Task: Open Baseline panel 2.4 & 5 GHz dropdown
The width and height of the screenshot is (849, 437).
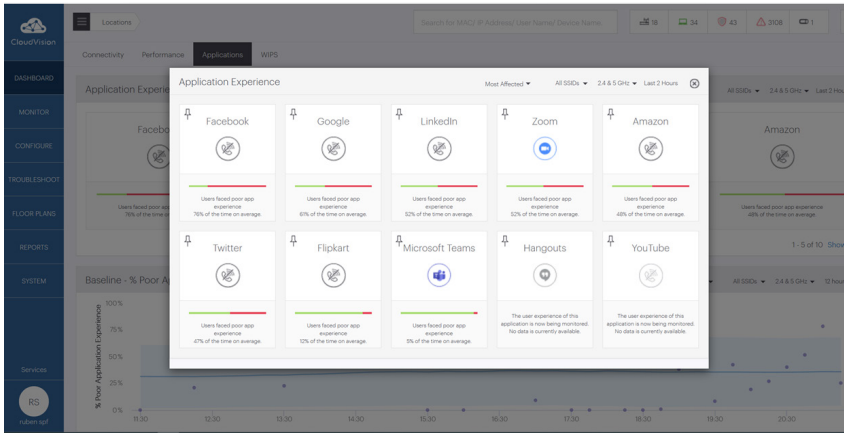Action: 794,282
